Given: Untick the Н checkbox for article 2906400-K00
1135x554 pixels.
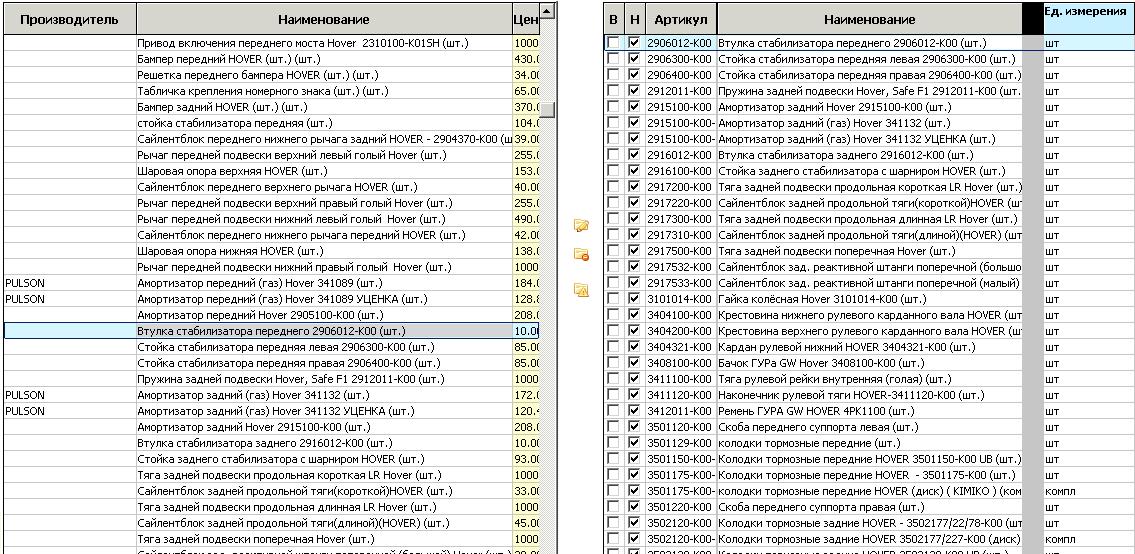Looking at the screenshot, I should click(634, 75).
